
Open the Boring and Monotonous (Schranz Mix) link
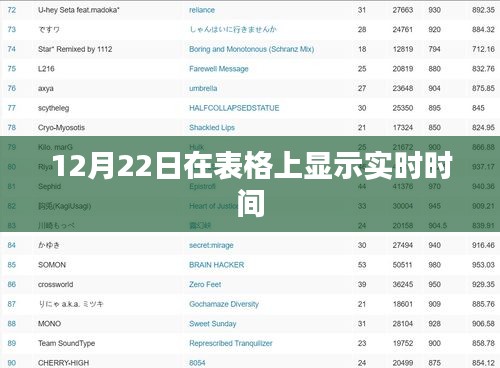click(x=251, y=49)
